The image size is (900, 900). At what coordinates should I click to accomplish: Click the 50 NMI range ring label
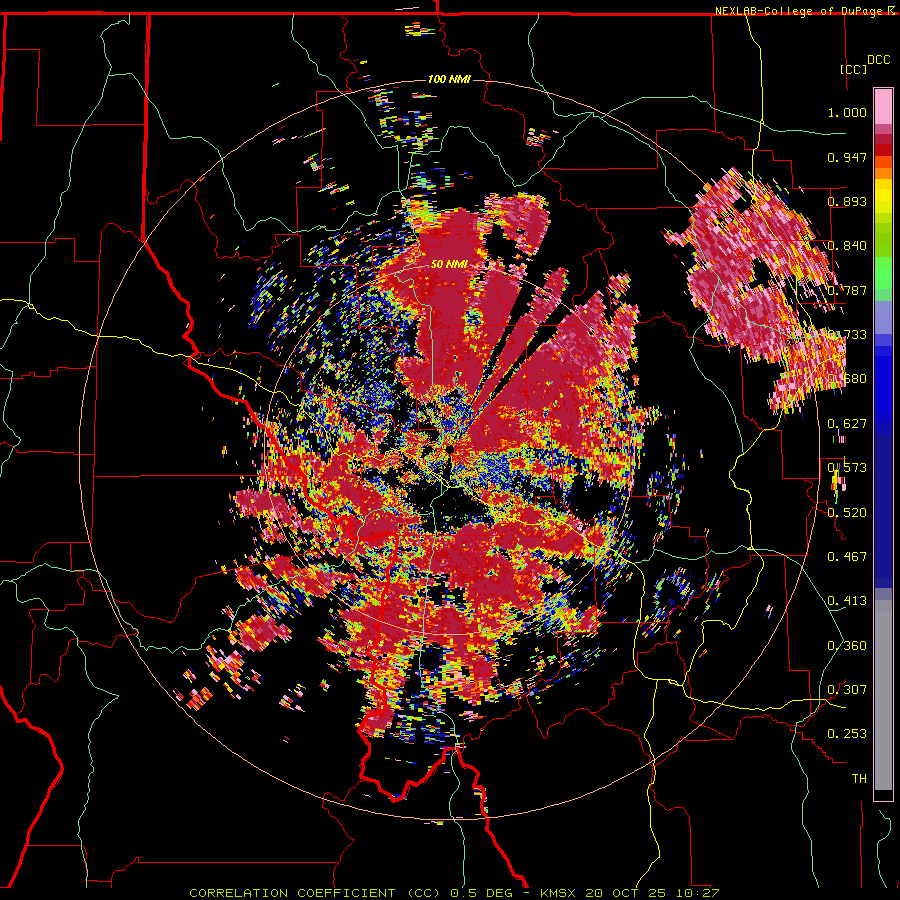pyautogui.click(x=449, y=265)
